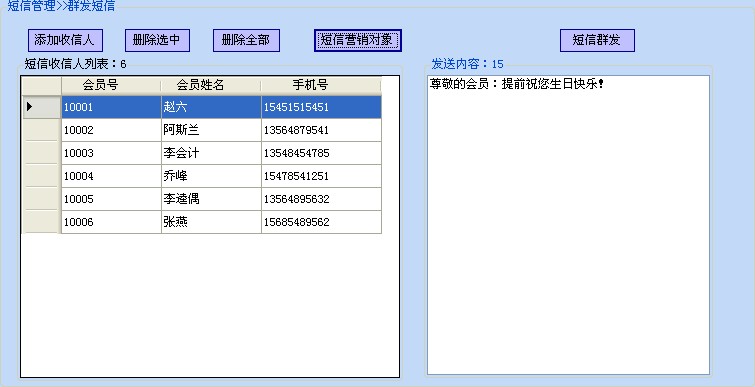Open the 短信营销对象 button
The height and width of the screenshot is (387, 755).
click(357, 40)
